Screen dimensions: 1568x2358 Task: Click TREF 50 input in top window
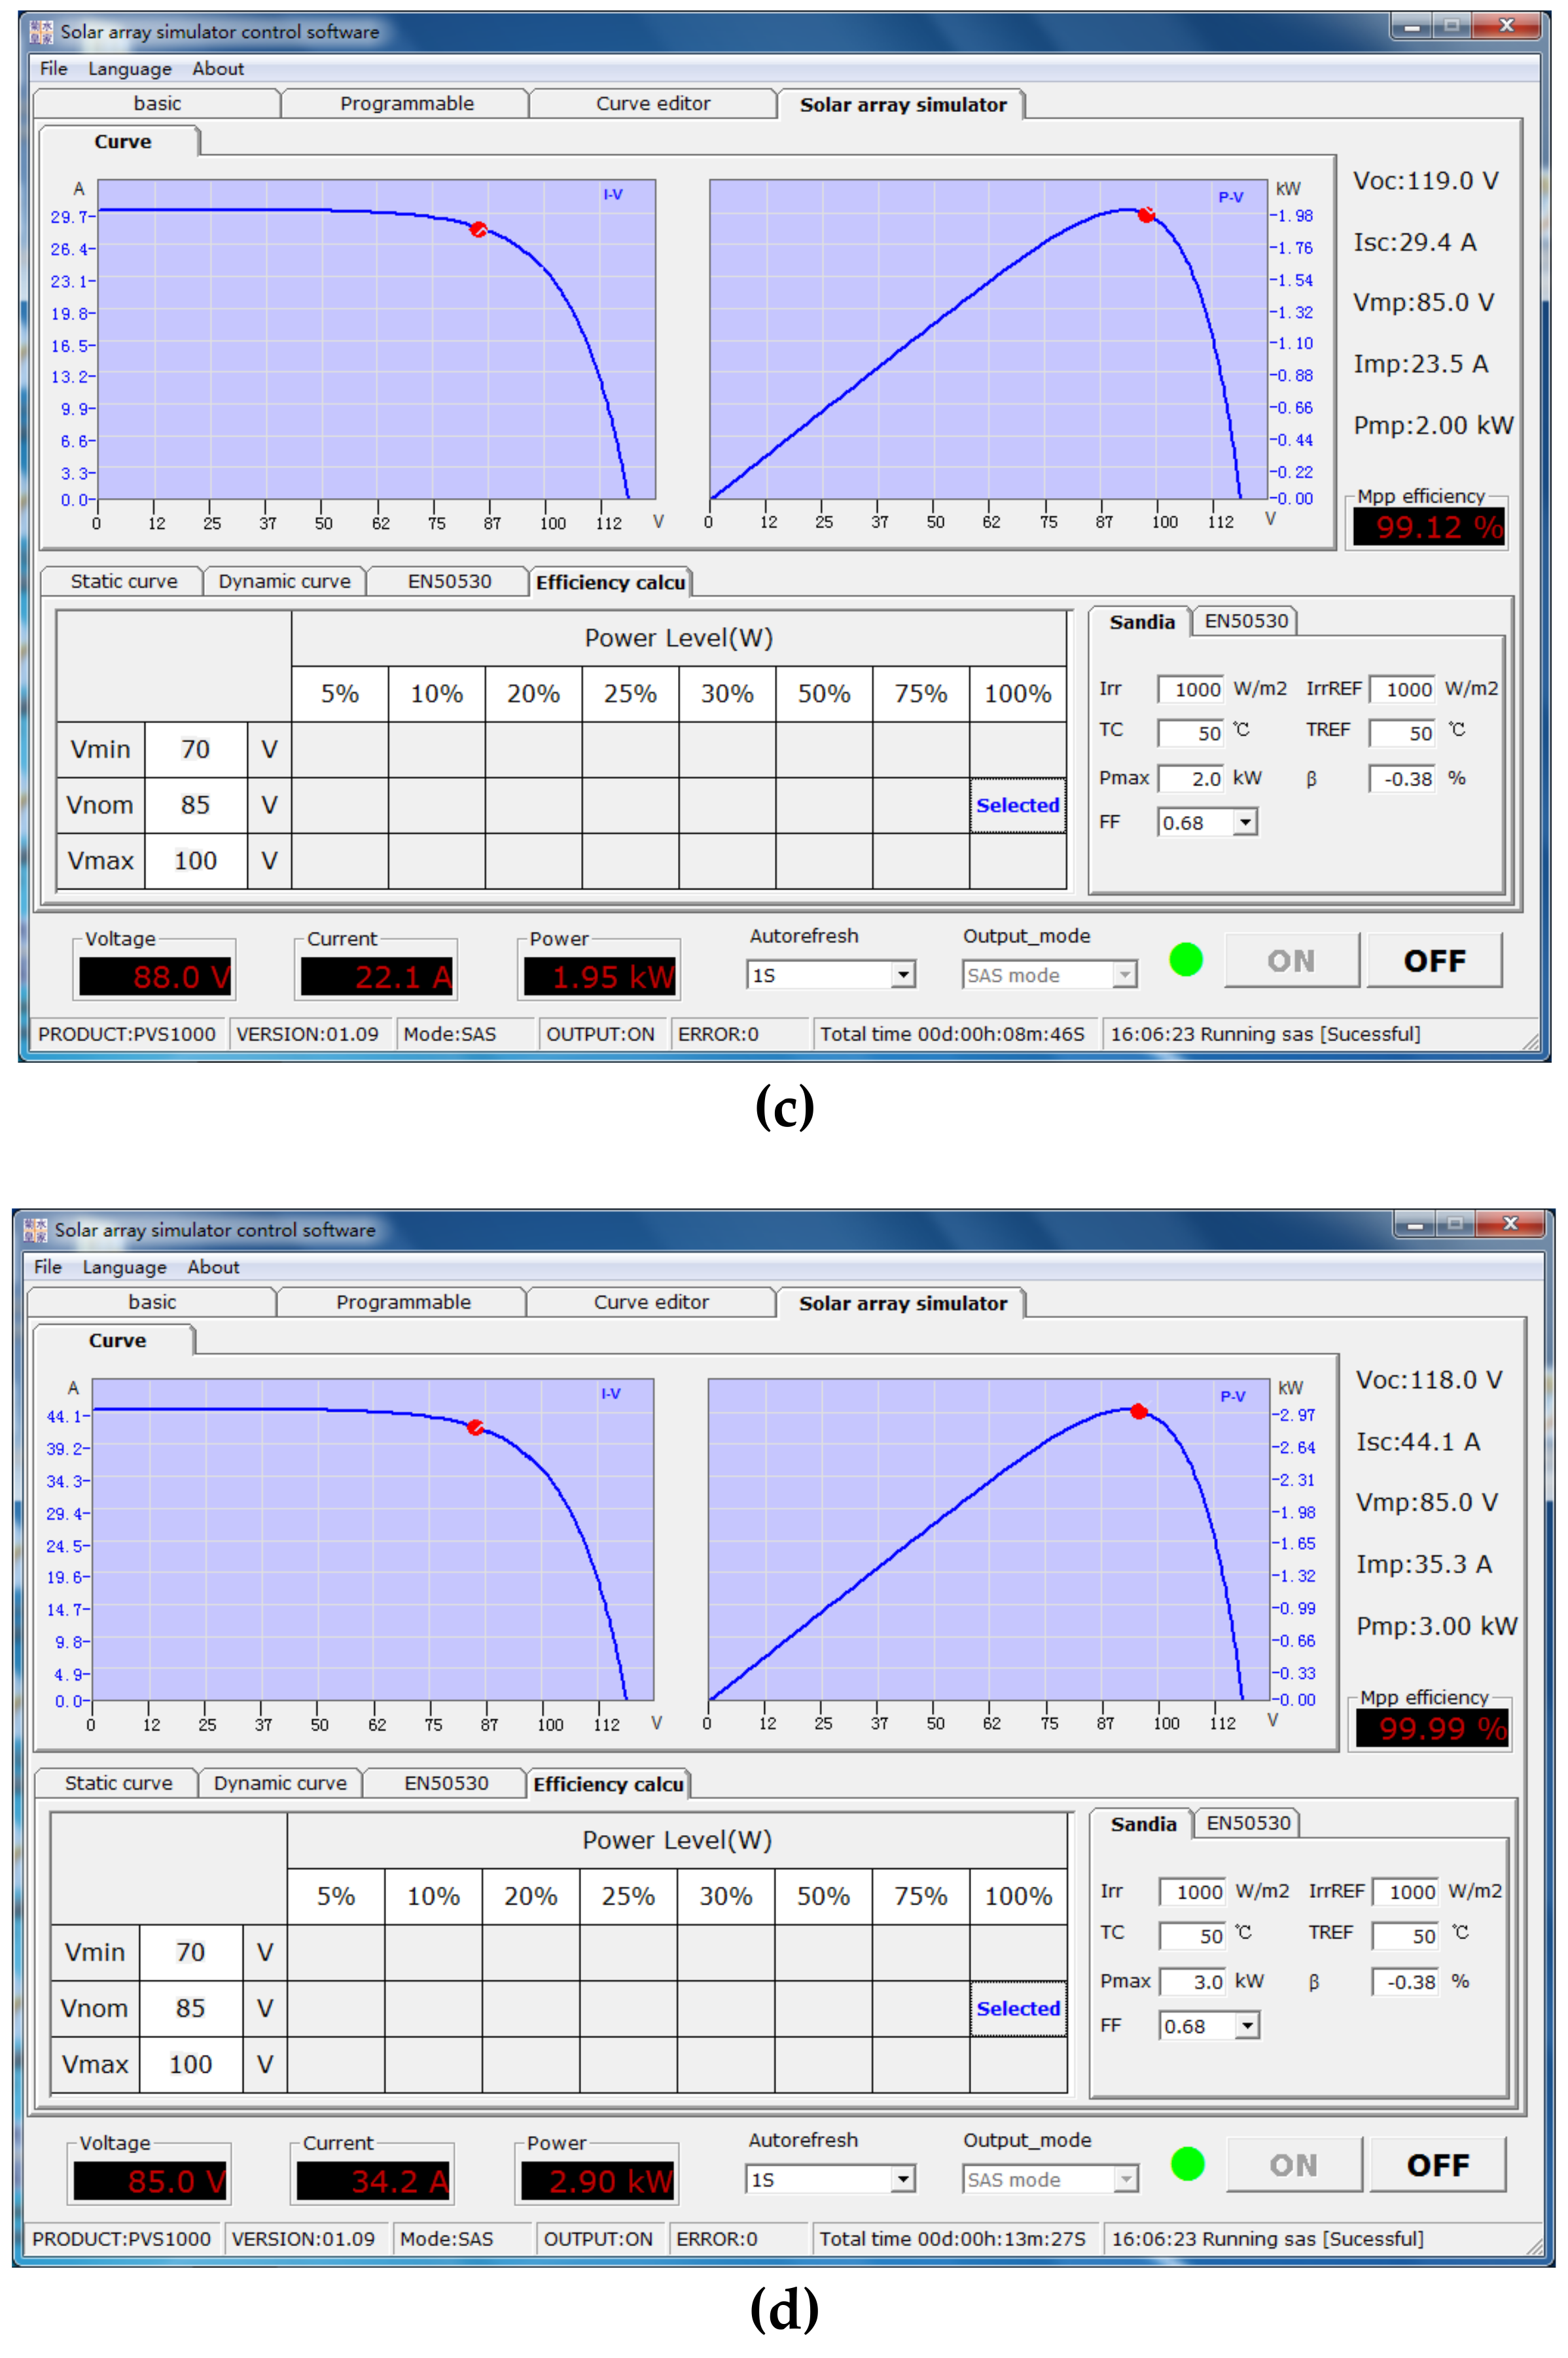(x=1402, y=732)
